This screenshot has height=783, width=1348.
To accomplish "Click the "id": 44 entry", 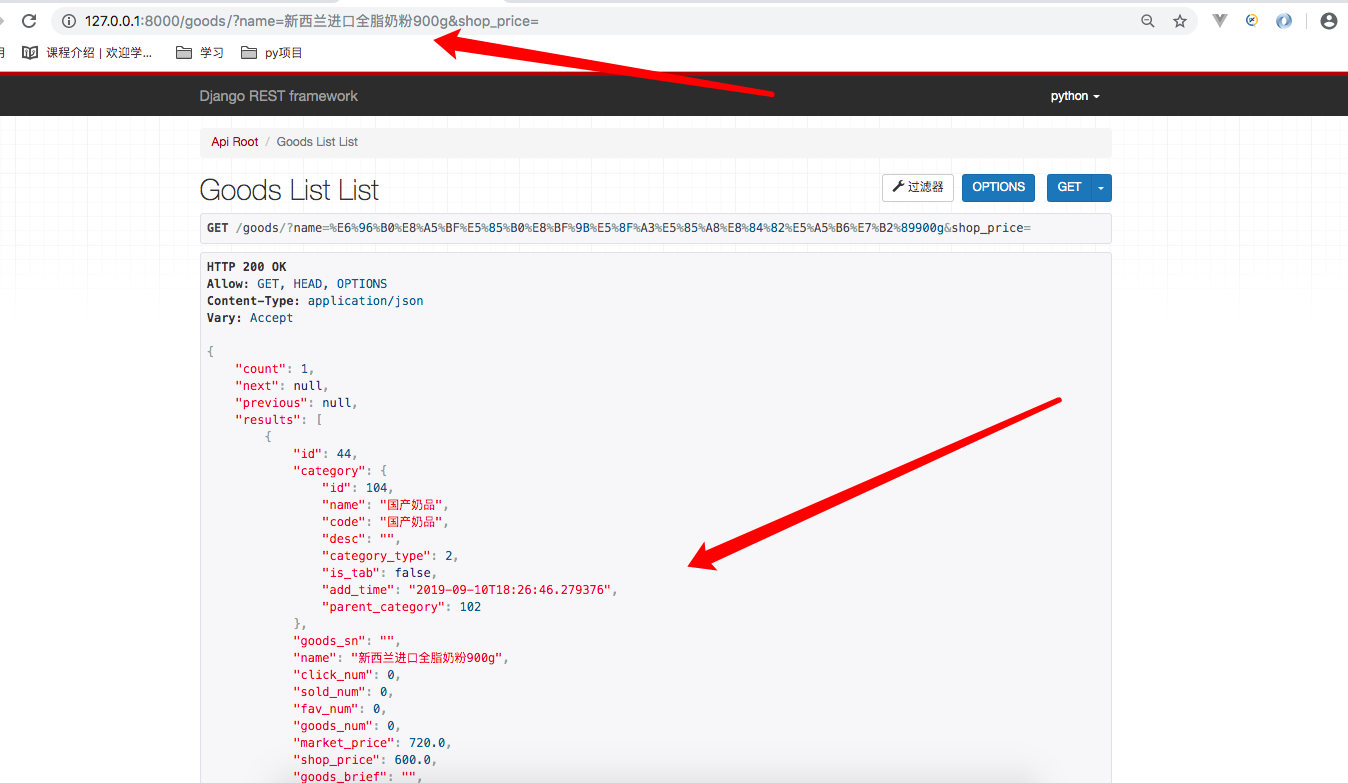I will click(x=325, y=454).
